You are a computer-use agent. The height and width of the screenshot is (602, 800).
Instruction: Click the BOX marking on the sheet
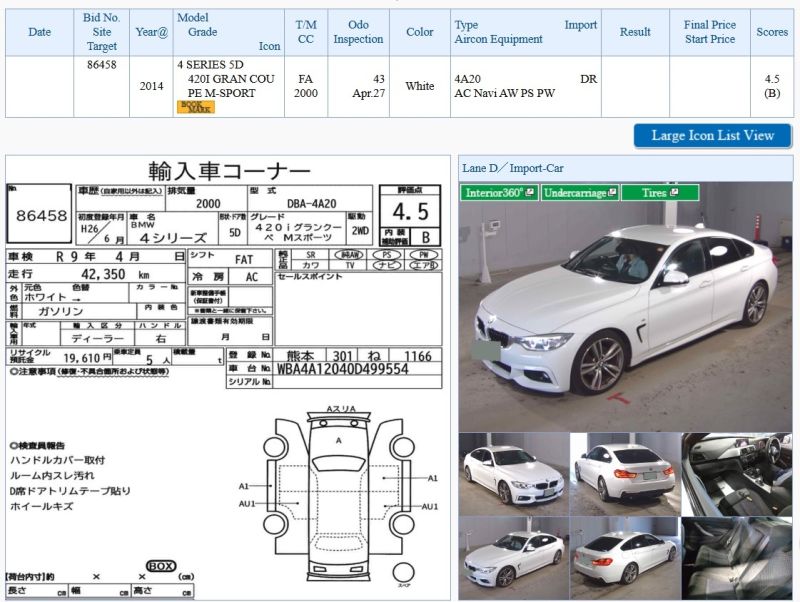[x=161, y=566]
